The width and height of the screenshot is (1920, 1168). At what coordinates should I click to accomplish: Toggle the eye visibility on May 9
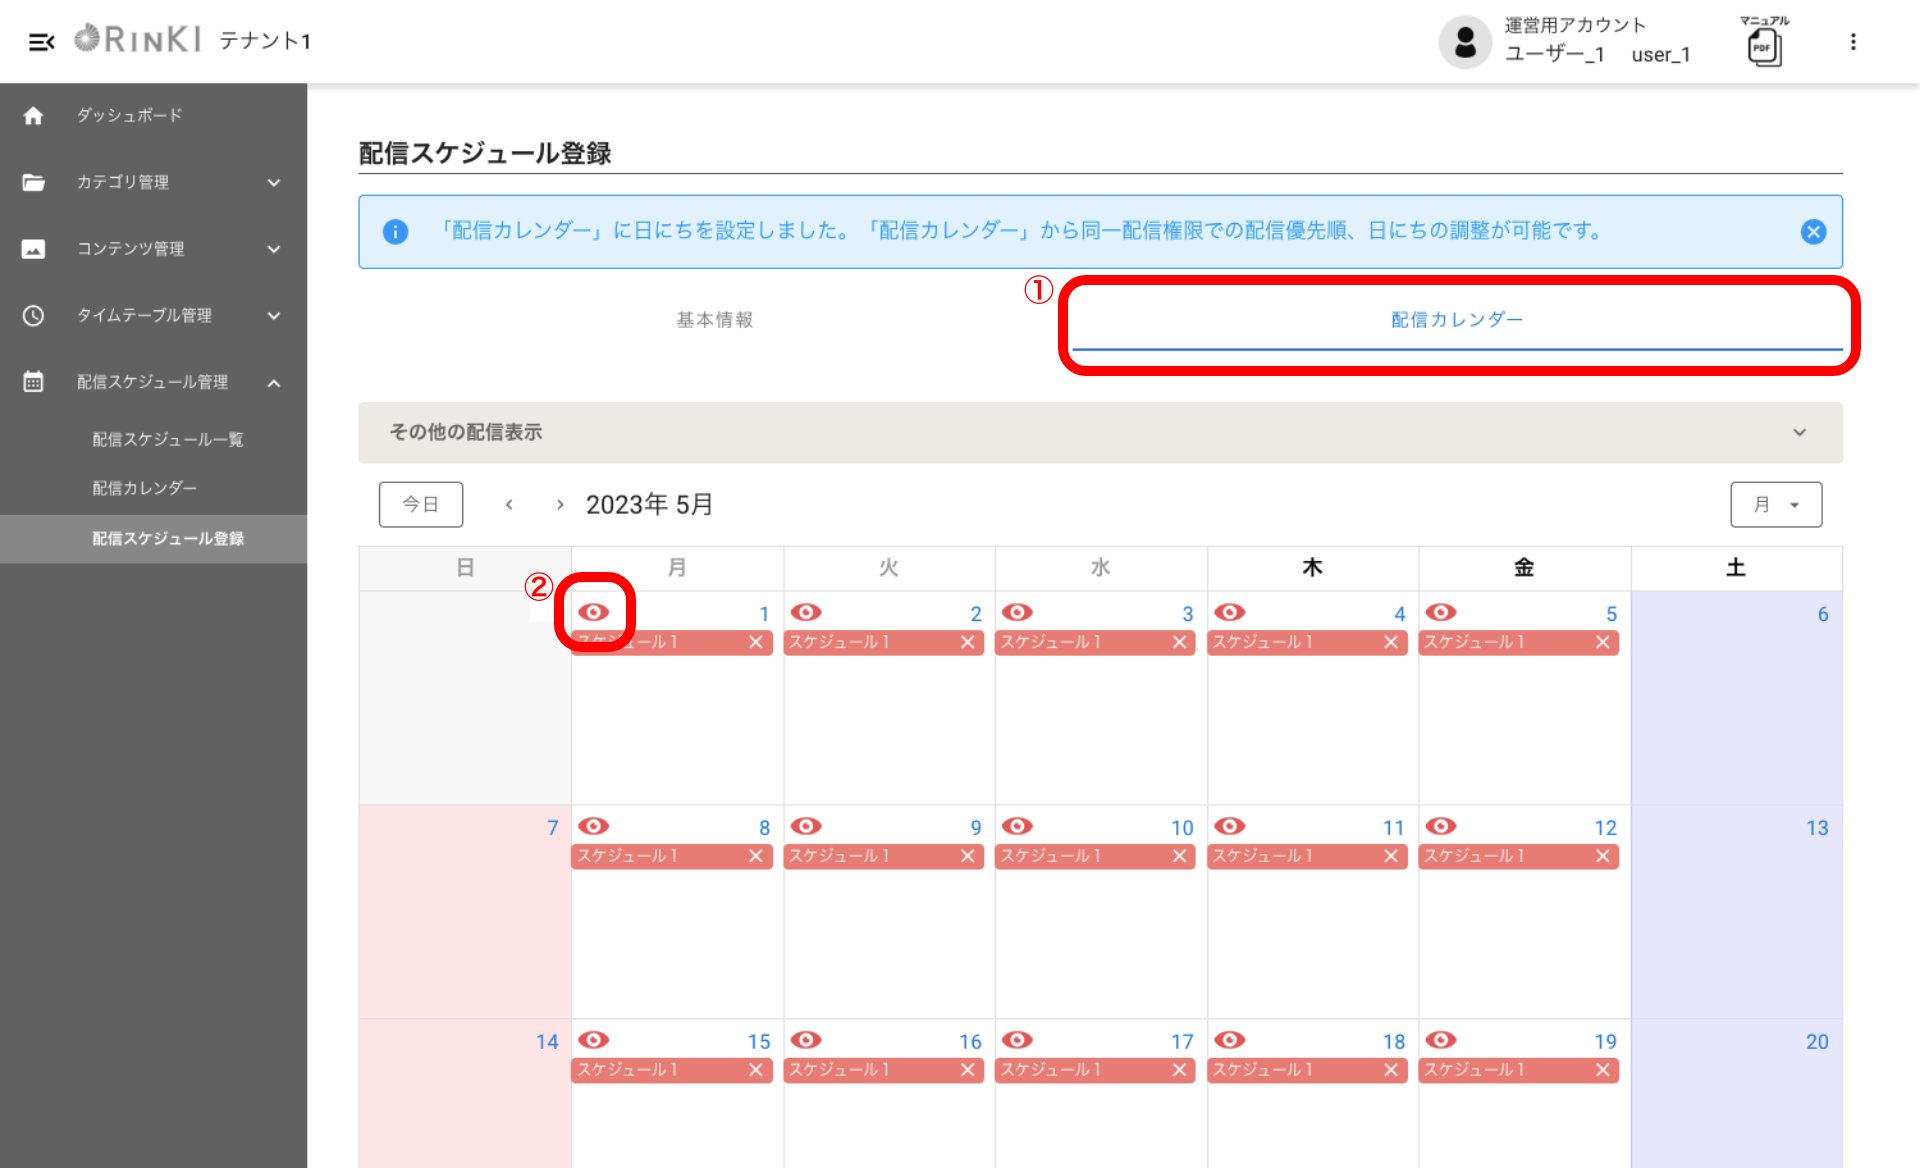(x=806, y=827)
